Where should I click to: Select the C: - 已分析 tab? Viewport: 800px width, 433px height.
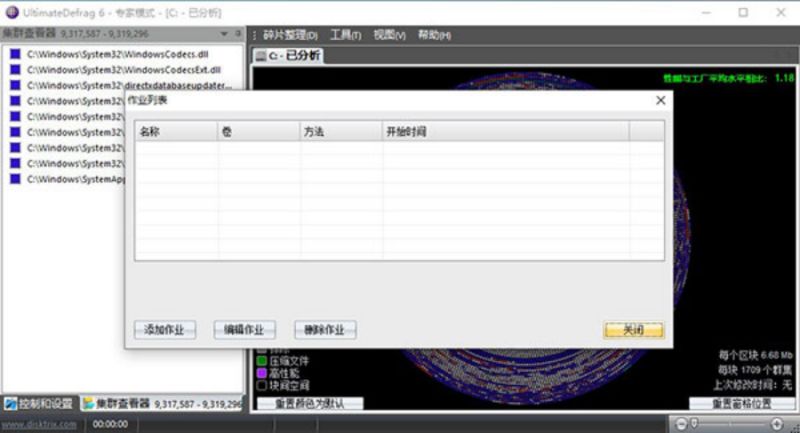288,56
